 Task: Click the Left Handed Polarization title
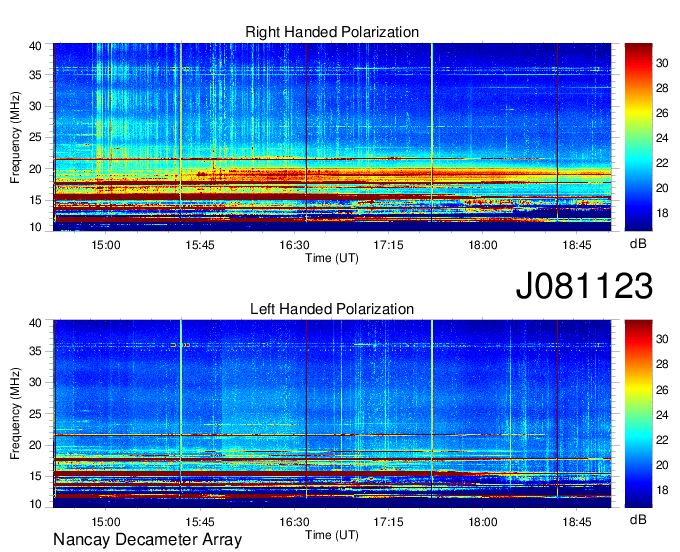[x=332, y=309]
